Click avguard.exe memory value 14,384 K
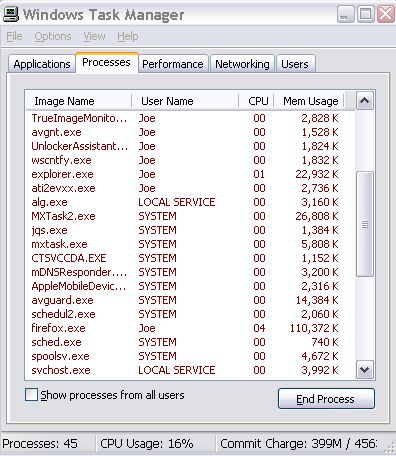This screenshot has height=456, width=396. click(317, 300)
